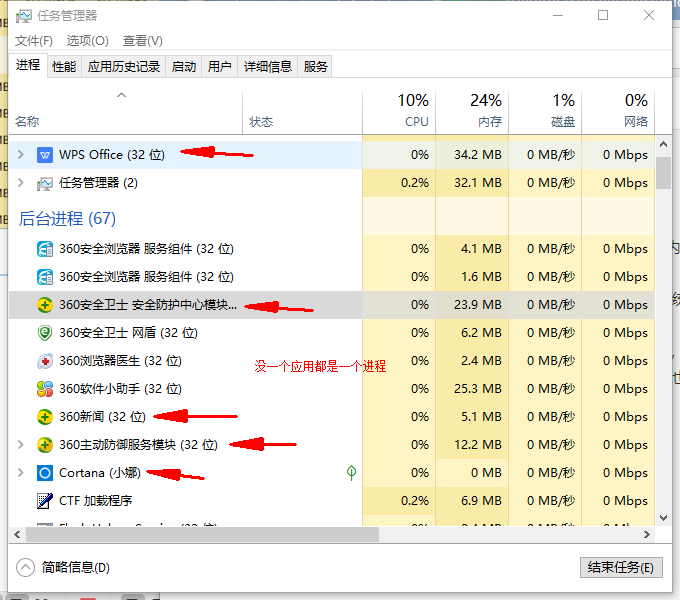Click the 25.3 MB memory value
This screenshot has height=600, width=680.
click(477, 389)
